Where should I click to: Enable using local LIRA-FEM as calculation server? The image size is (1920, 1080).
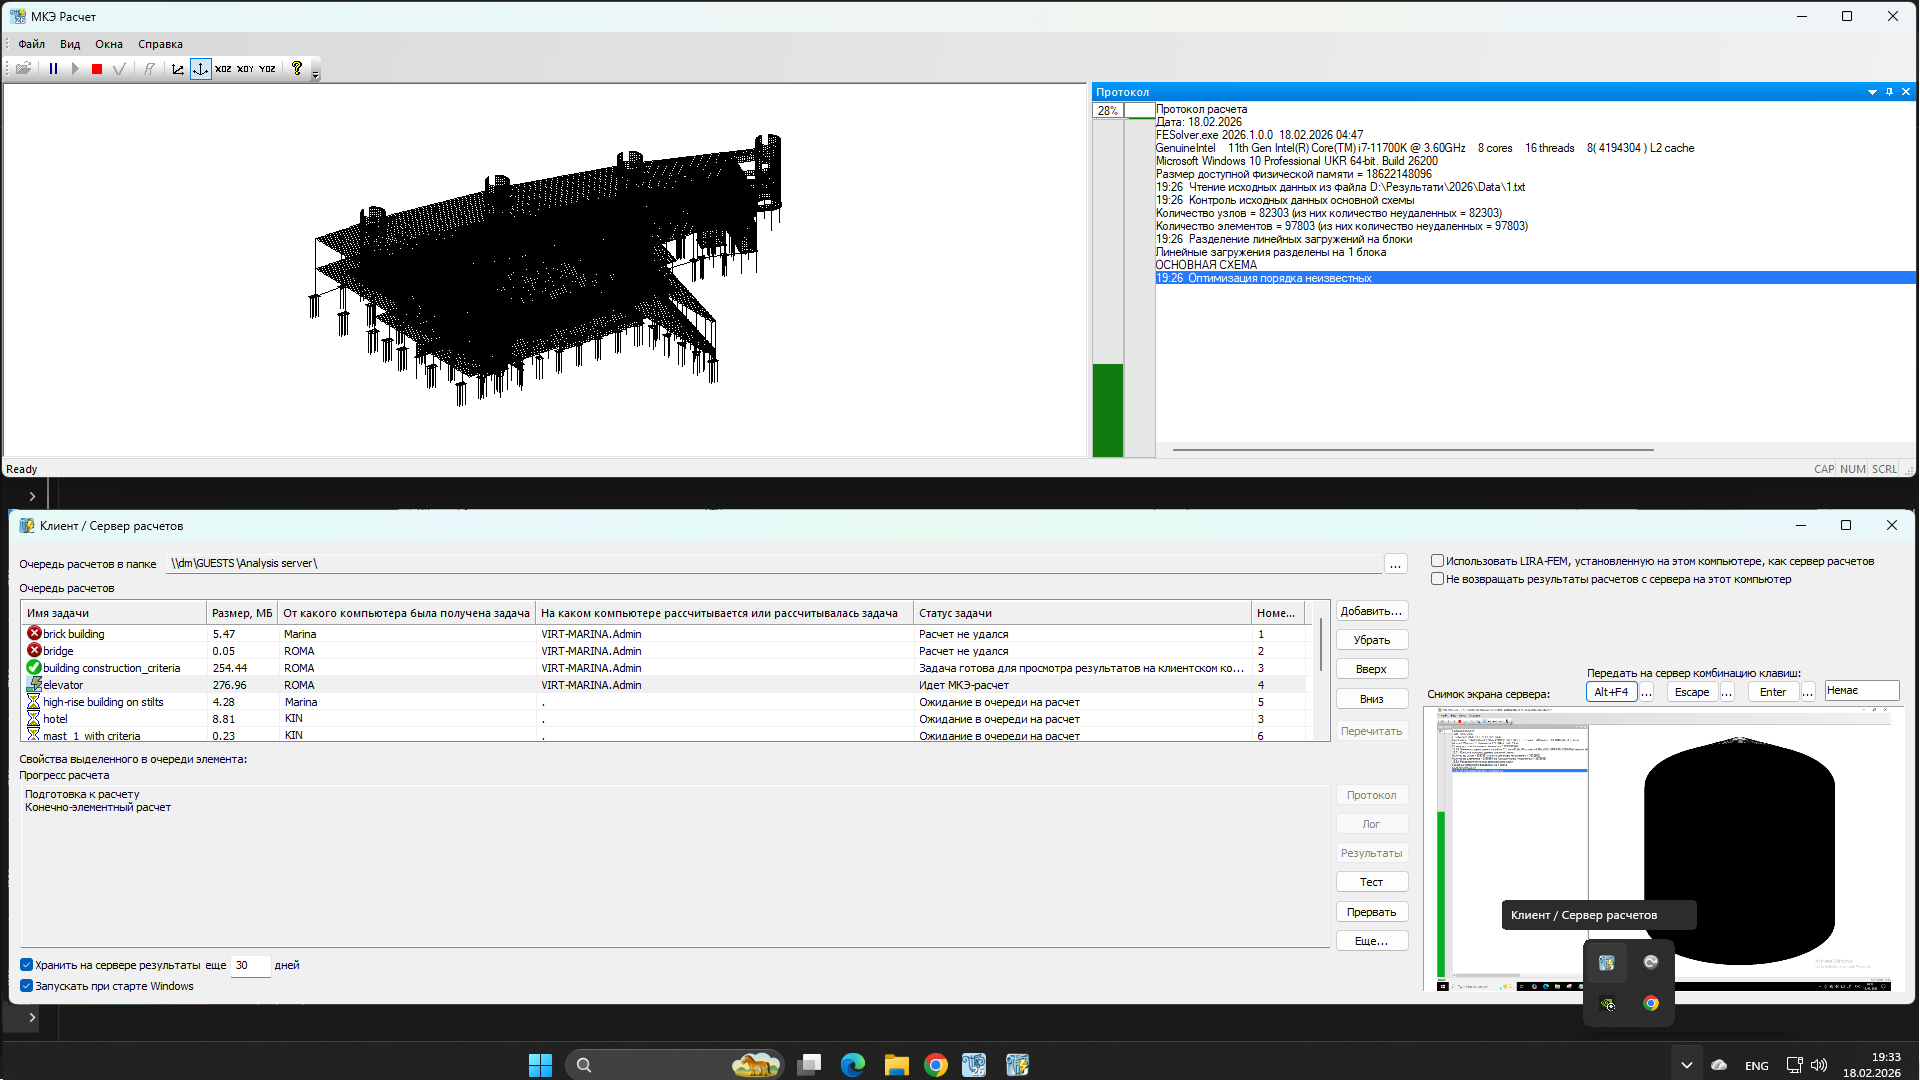[1437, 561]
